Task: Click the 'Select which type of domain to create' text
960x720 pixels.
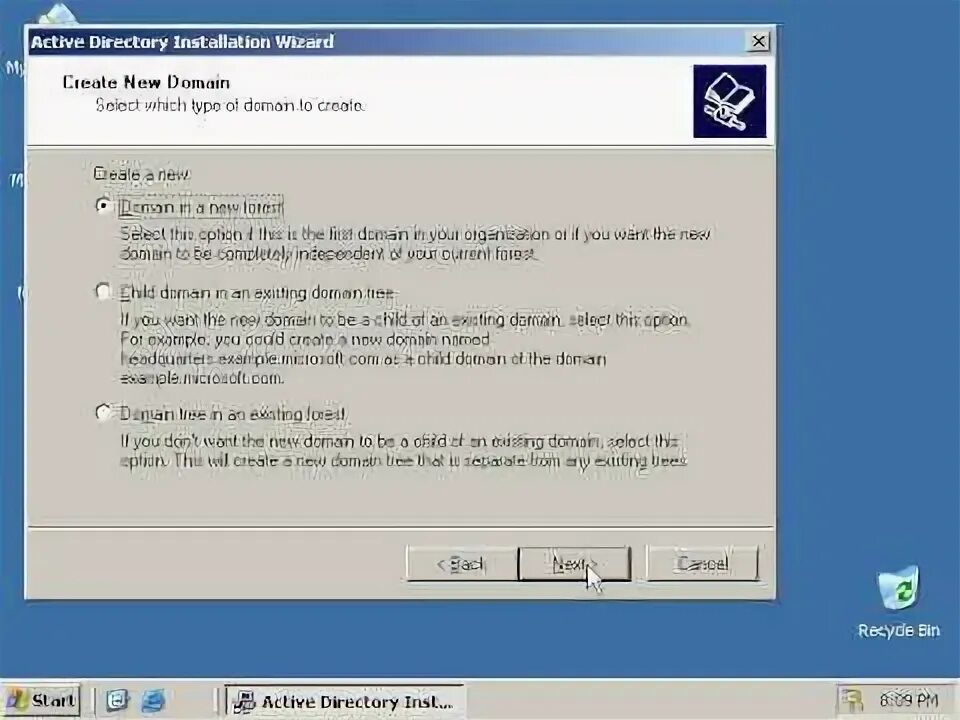Action: [230, 105]
